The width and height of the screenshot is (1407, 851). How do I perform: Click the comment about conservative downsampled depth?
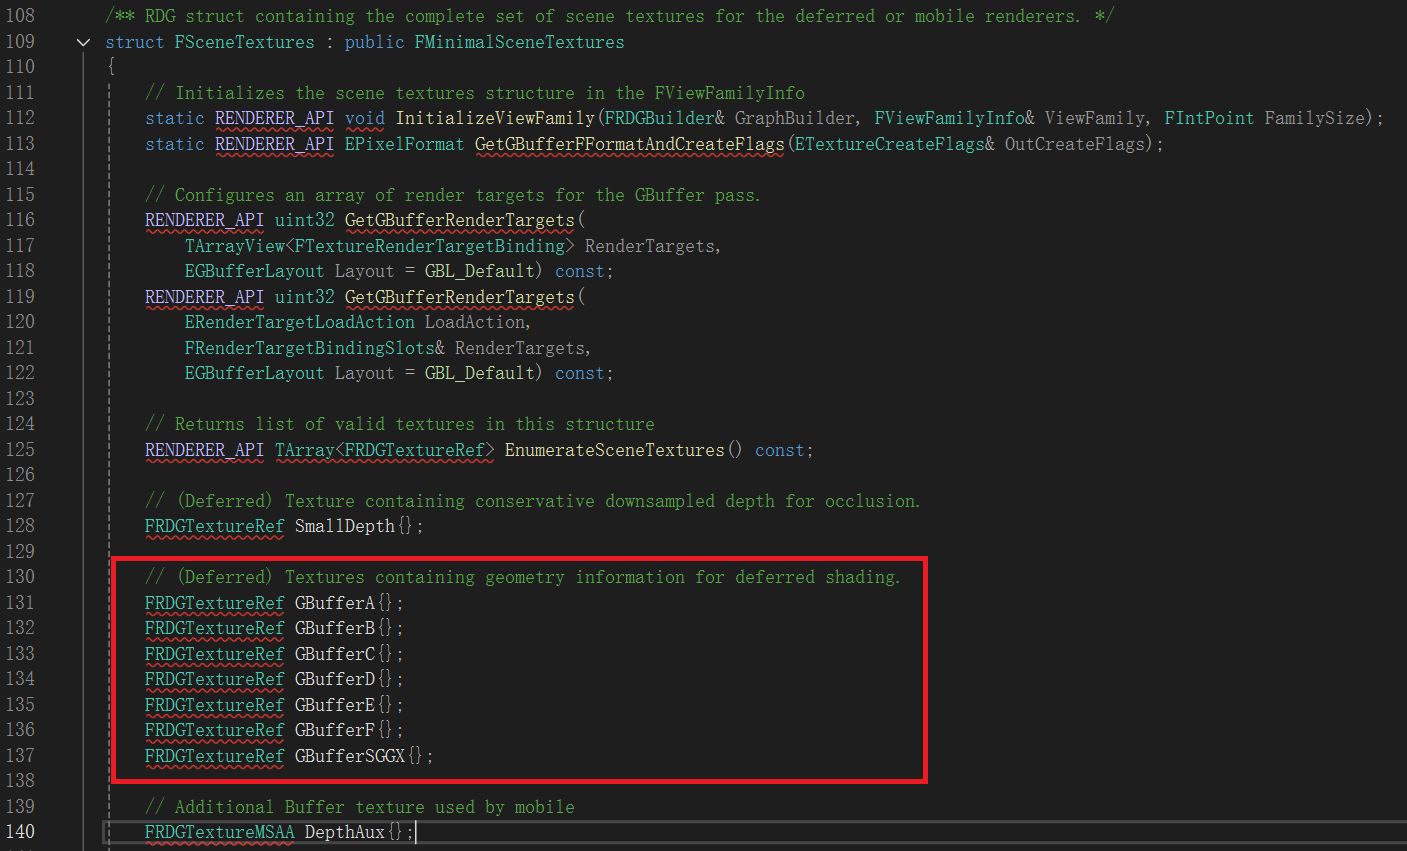532,501
